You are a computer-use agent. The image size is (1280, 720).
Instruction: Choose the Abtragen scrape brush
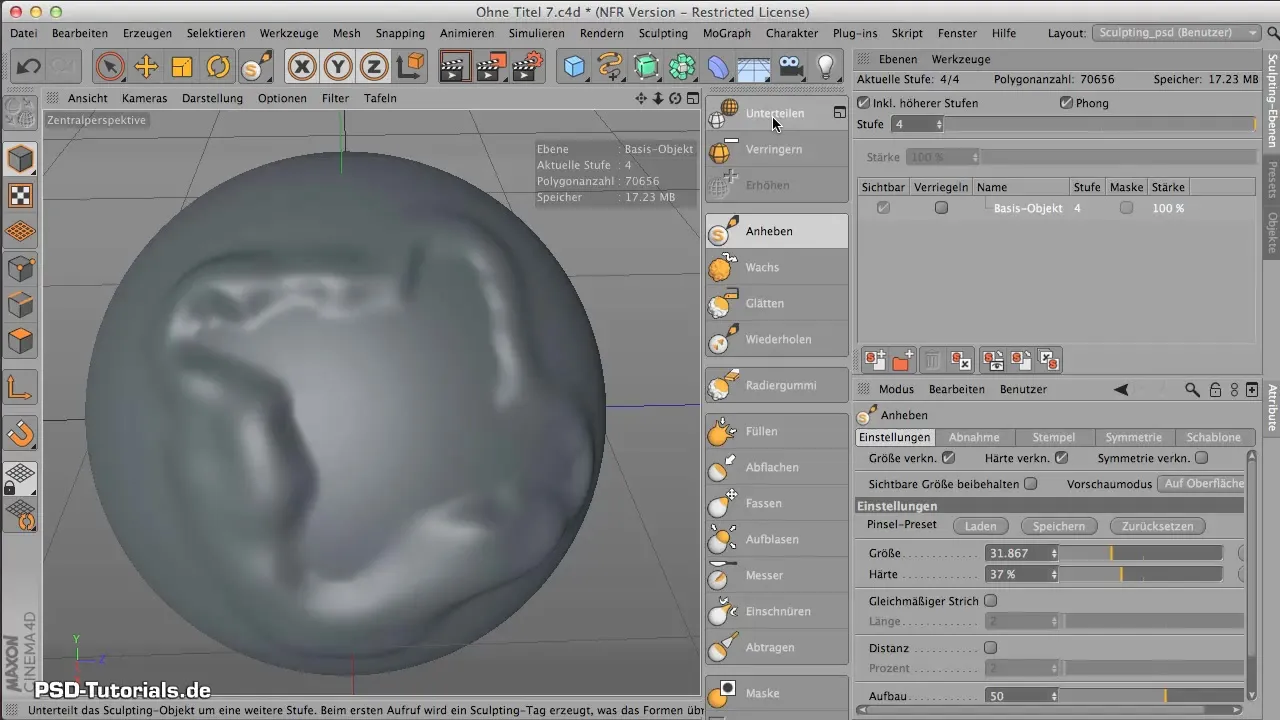tap(776, 647)
